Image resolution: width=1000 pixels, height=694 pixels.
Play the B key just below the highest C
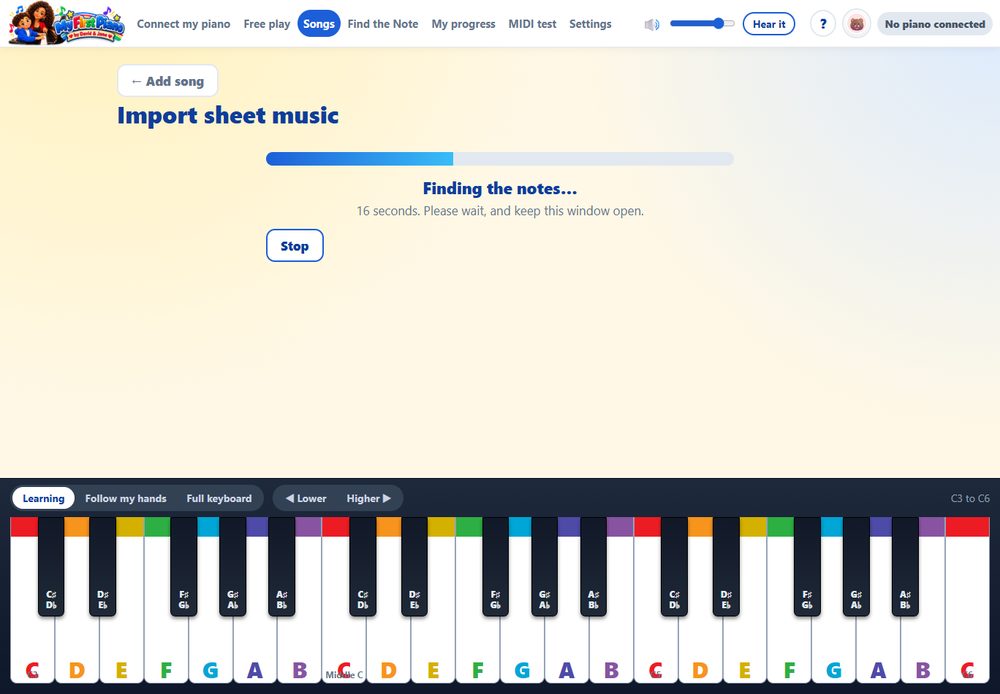point(923,651)
